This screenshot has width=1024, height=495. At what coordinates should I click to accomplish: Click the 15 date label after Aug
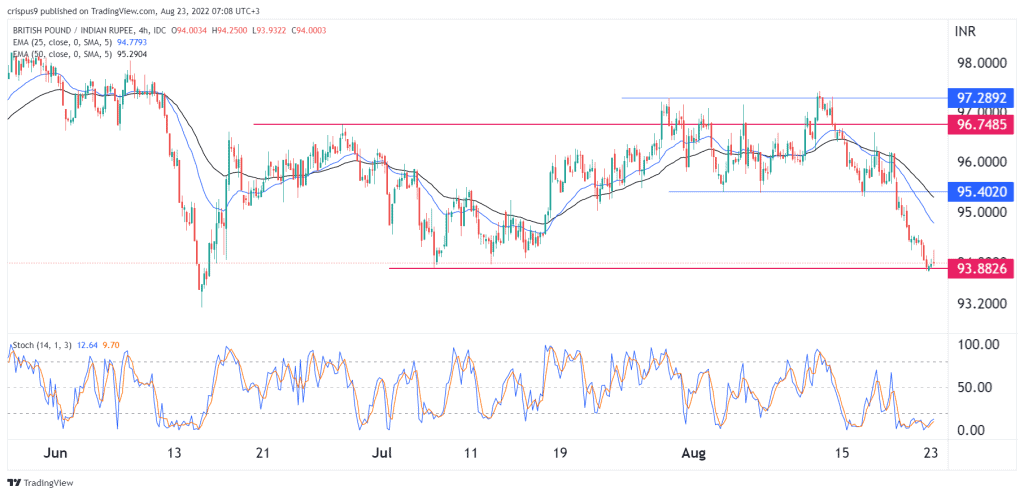pyautogui.click(x=842, y=453)
